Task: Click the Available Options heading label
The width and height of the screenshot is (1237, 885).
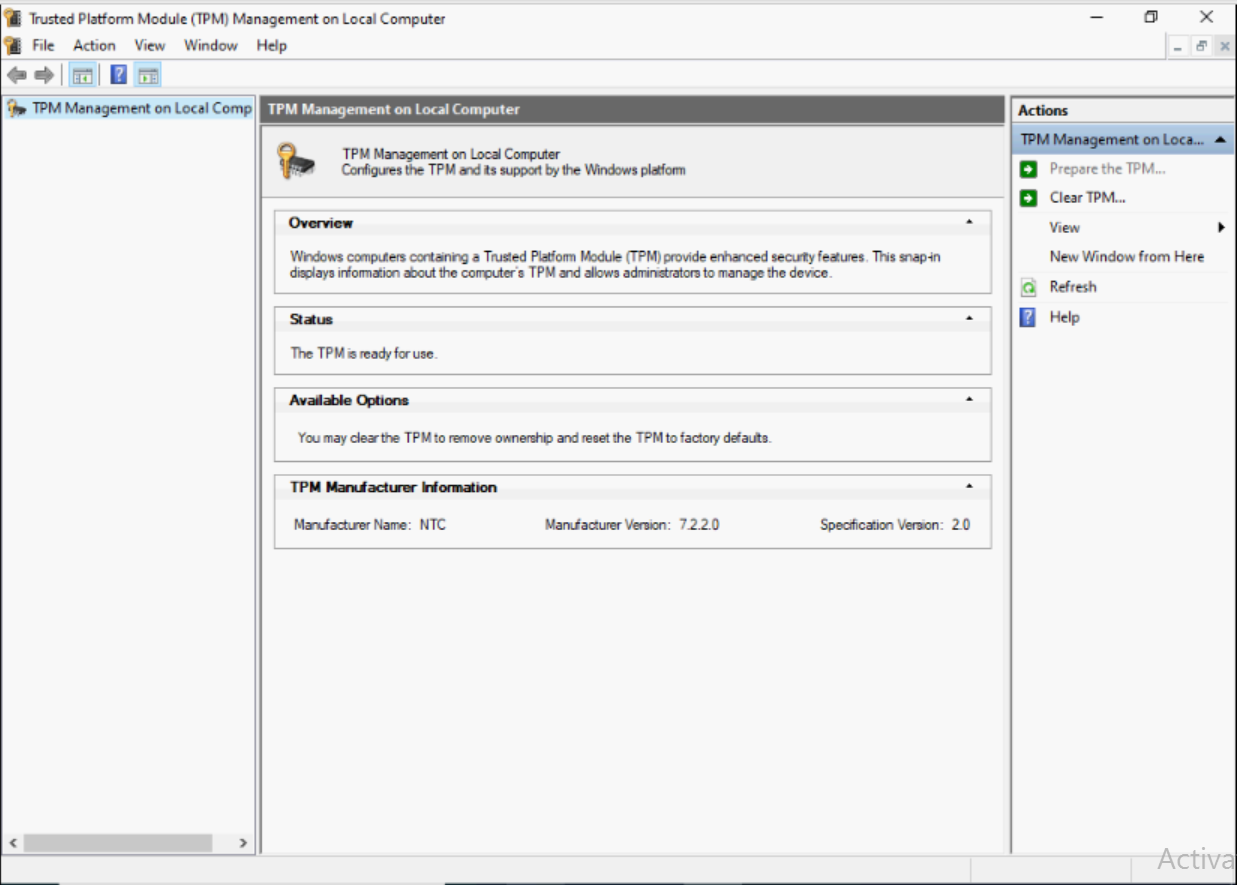Action: tap(349, 400)
